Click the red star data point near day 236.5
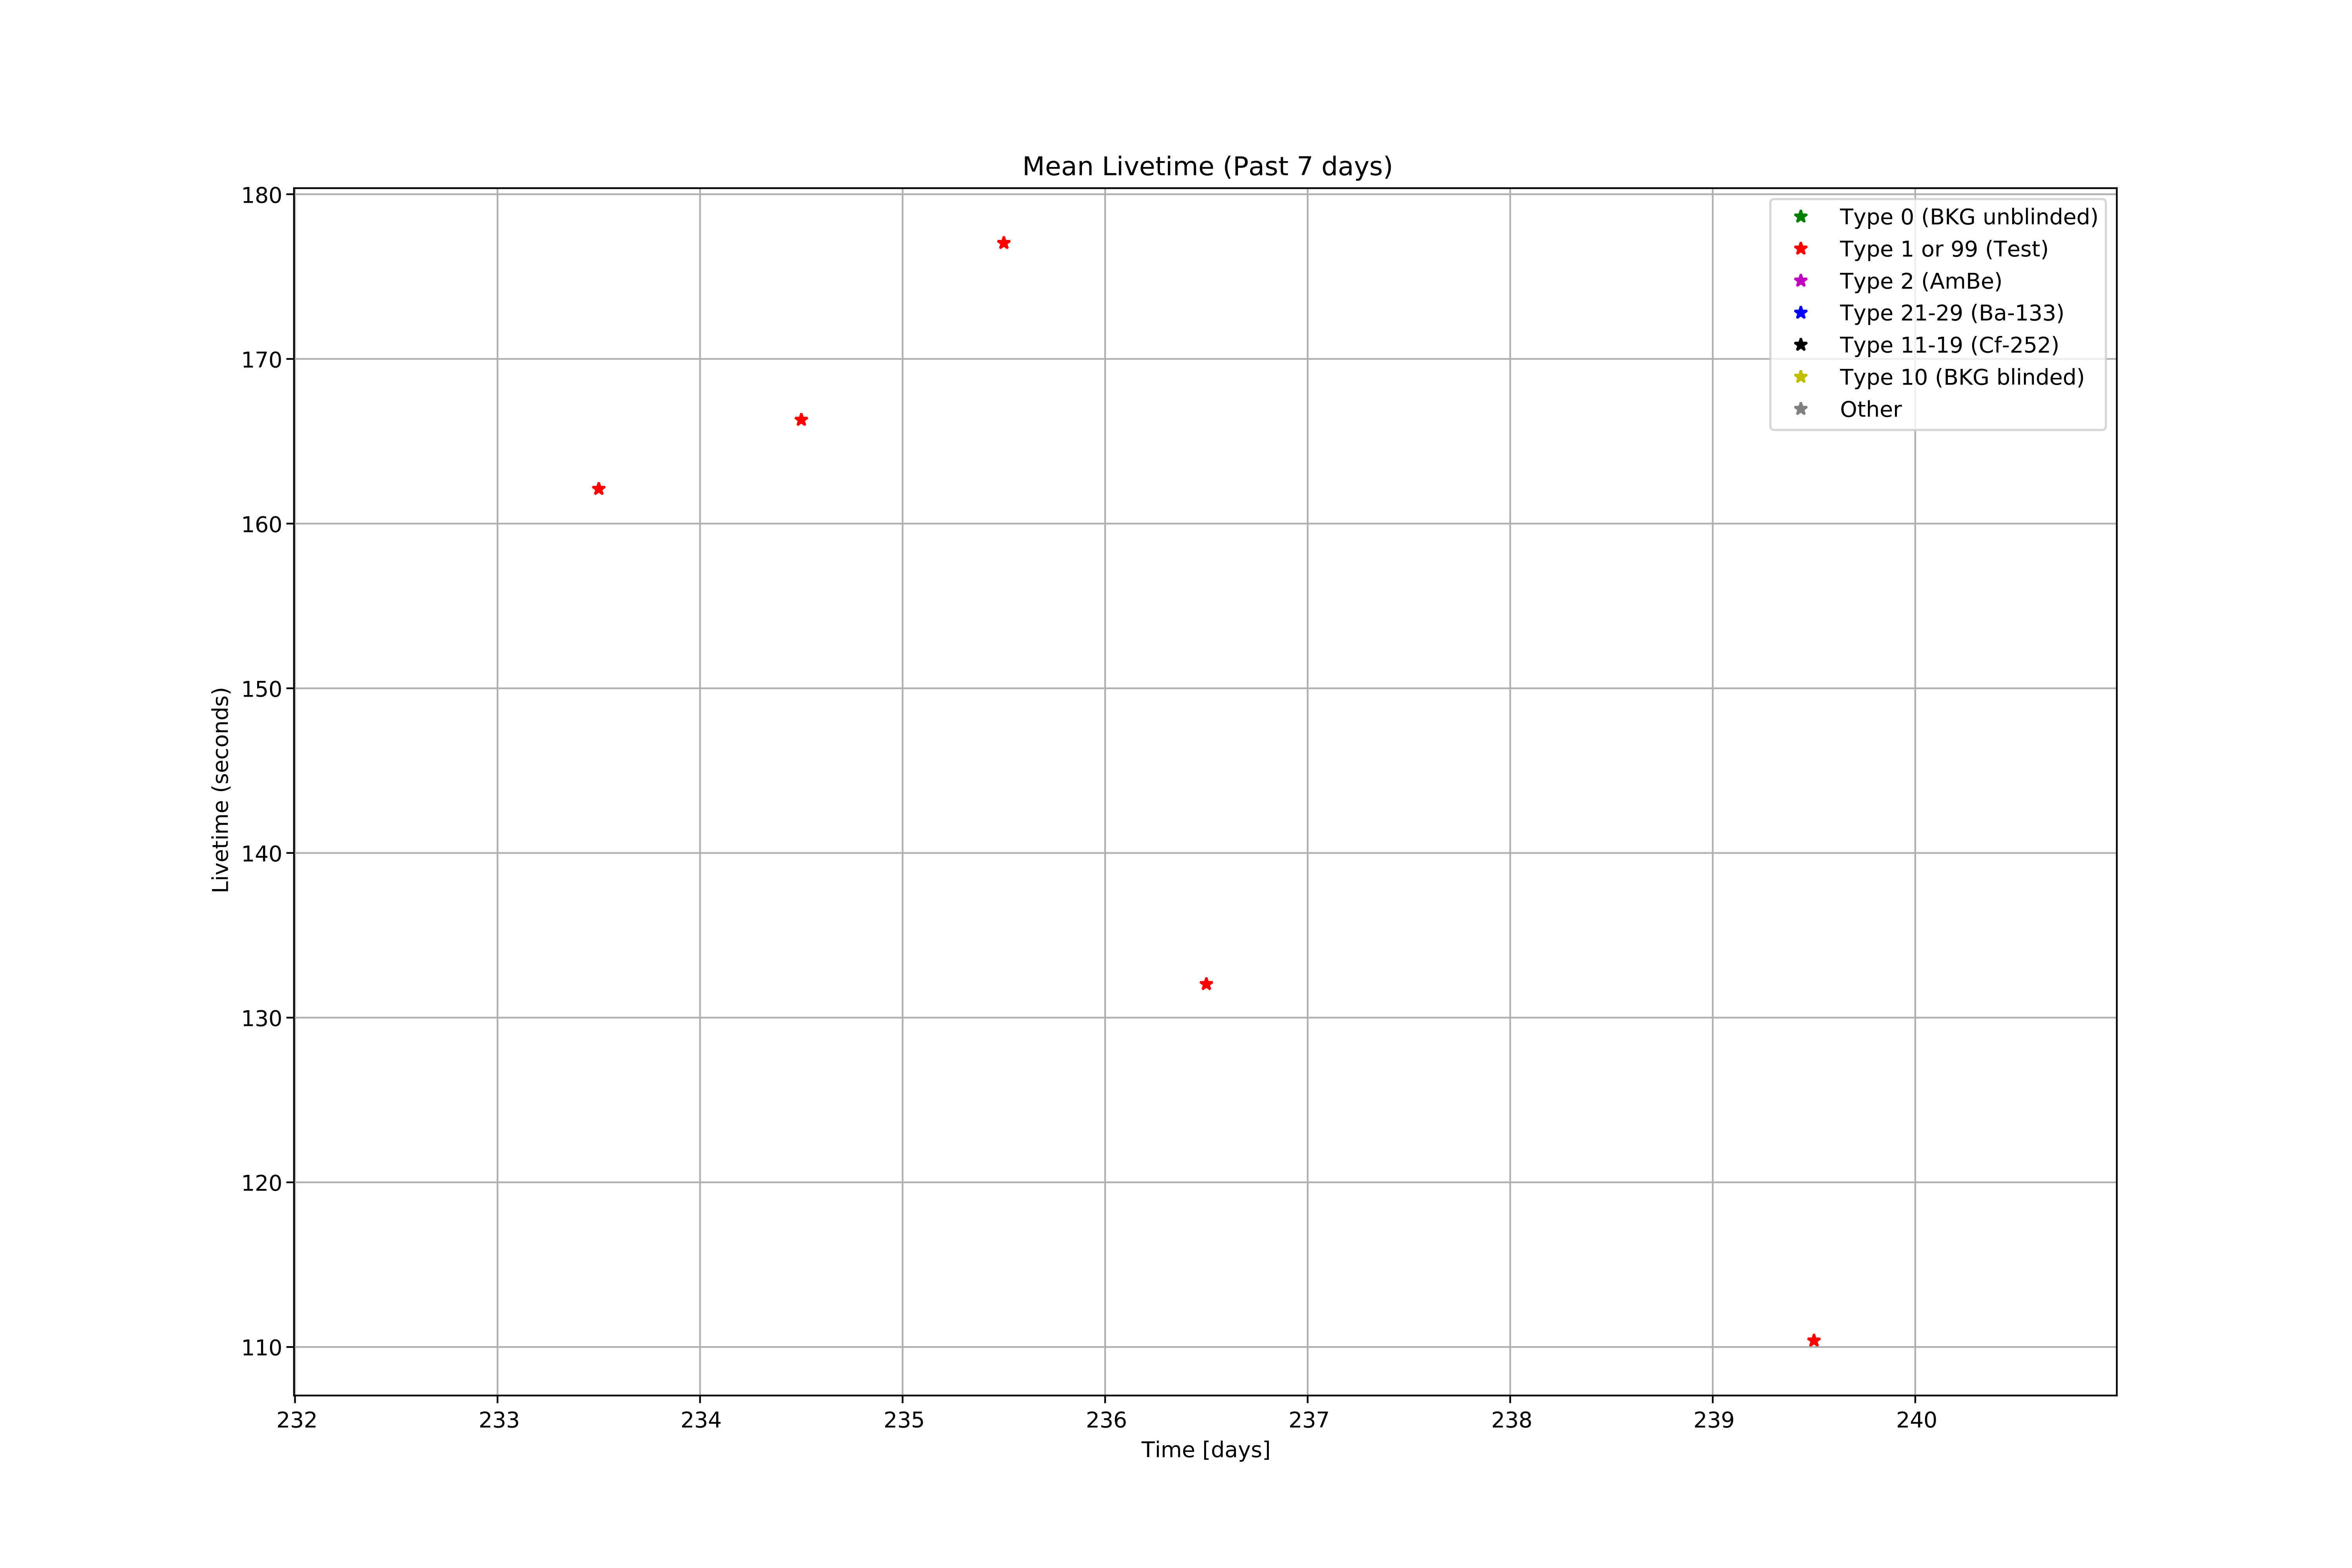The height and width of the screenshot is (1568, 2352). (1206, 984)
